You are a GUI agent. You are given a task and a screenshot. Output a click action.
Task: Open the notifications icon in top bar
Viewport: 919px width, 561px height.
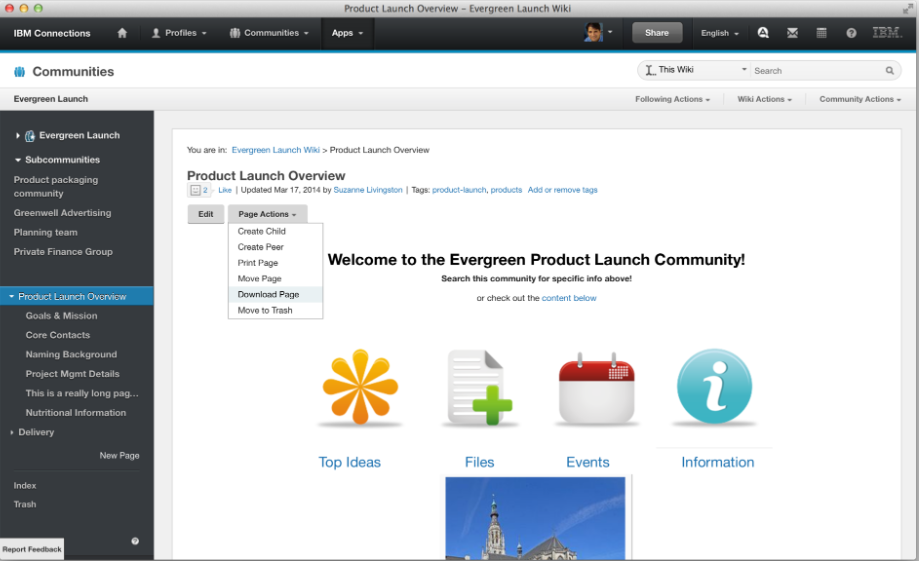click(x=763, y=33)
